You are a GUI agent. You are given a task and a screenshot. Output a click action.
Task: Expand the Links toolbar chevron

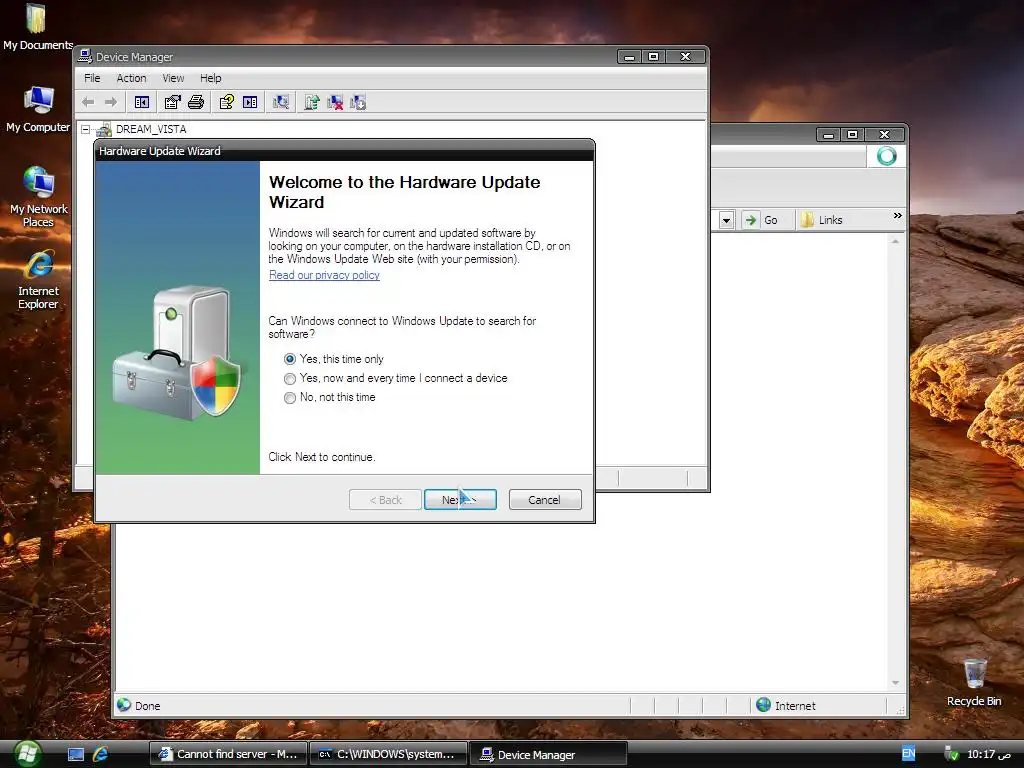pyautogui.click(x=897, y=216)
